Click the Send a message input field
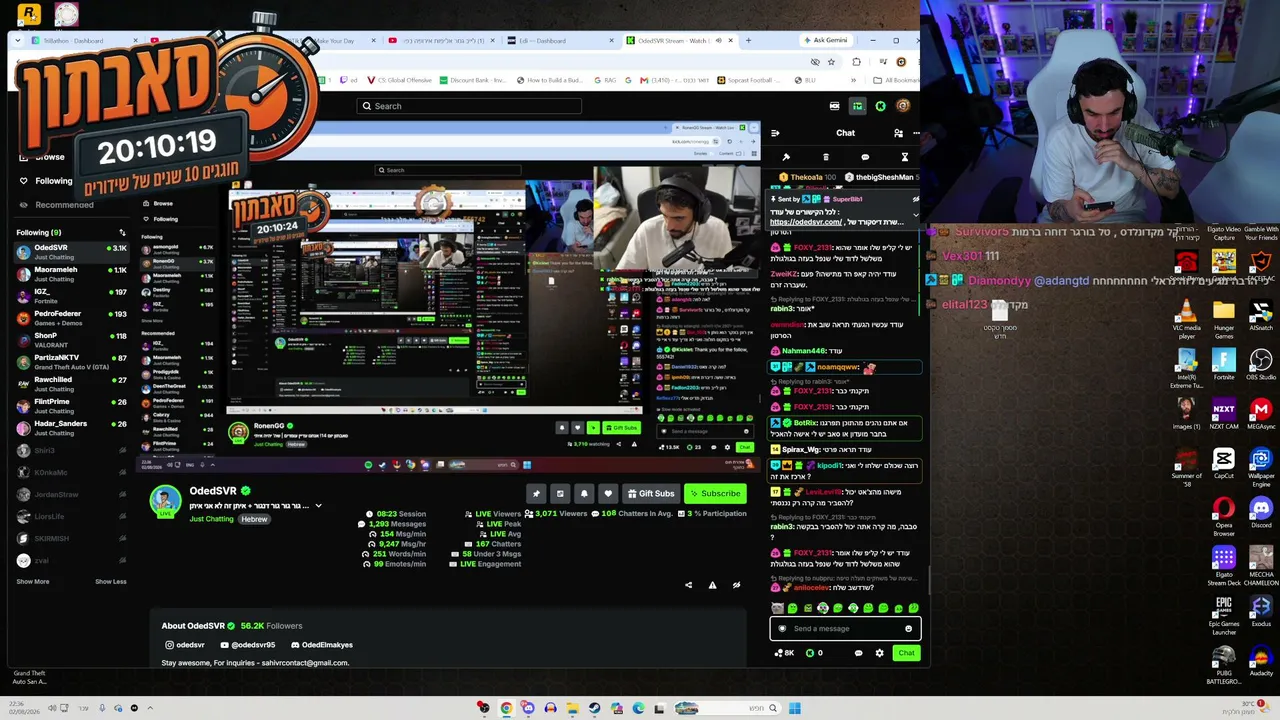The image size is (1280, 720). (845, 629)
